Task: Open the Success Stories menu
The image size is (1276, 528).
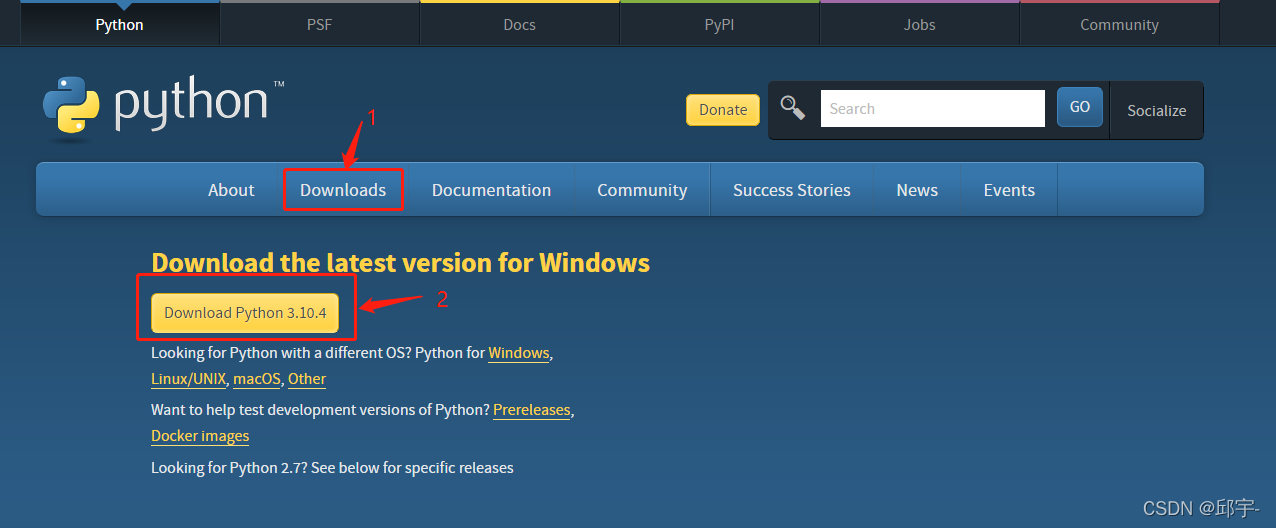Action: [x=792, y=190]
